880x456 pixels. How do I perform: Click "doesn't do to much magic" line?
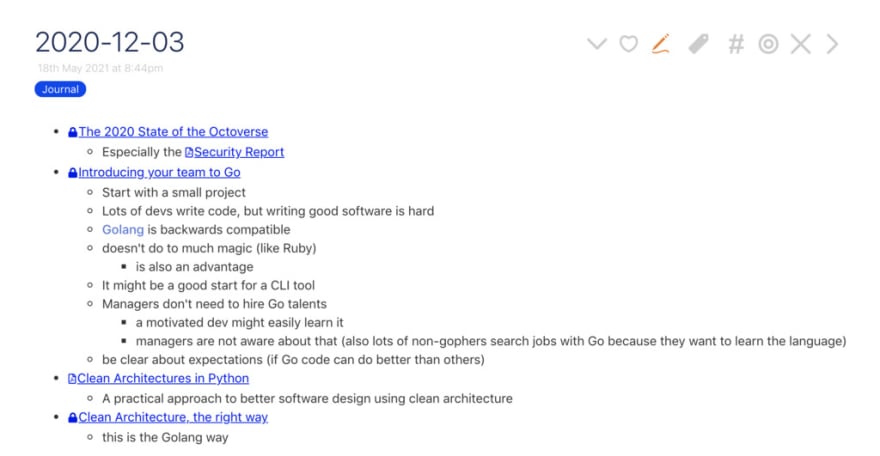click(209, 248)
